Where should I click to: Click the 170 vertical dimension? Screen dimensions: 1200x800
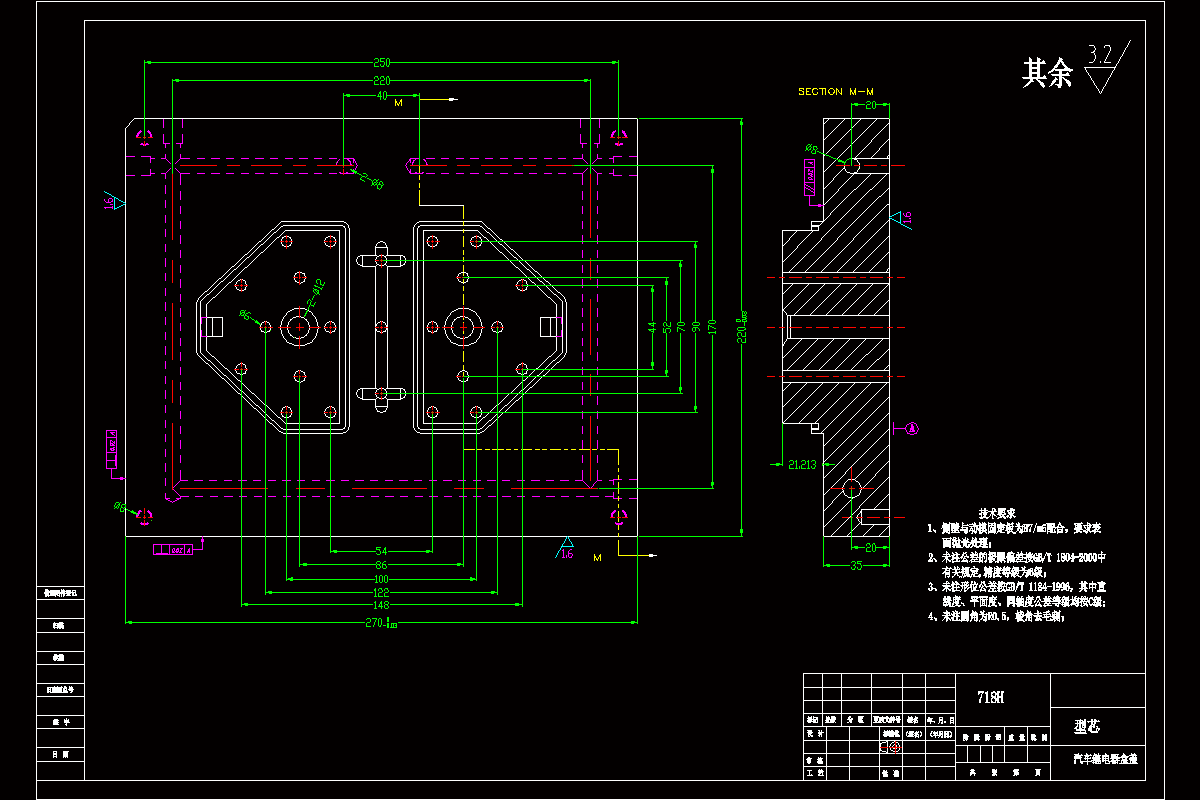tap(711, 327)
